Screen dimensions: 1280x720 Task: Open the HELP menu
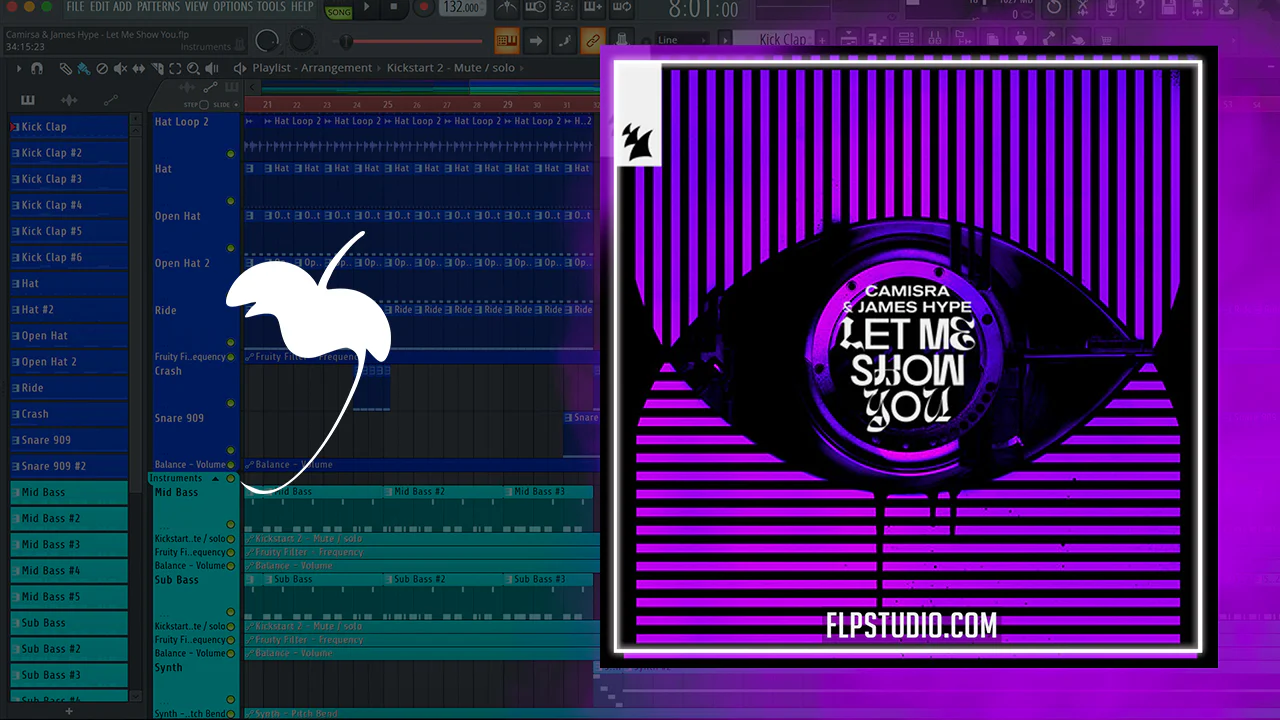point(301,7)
